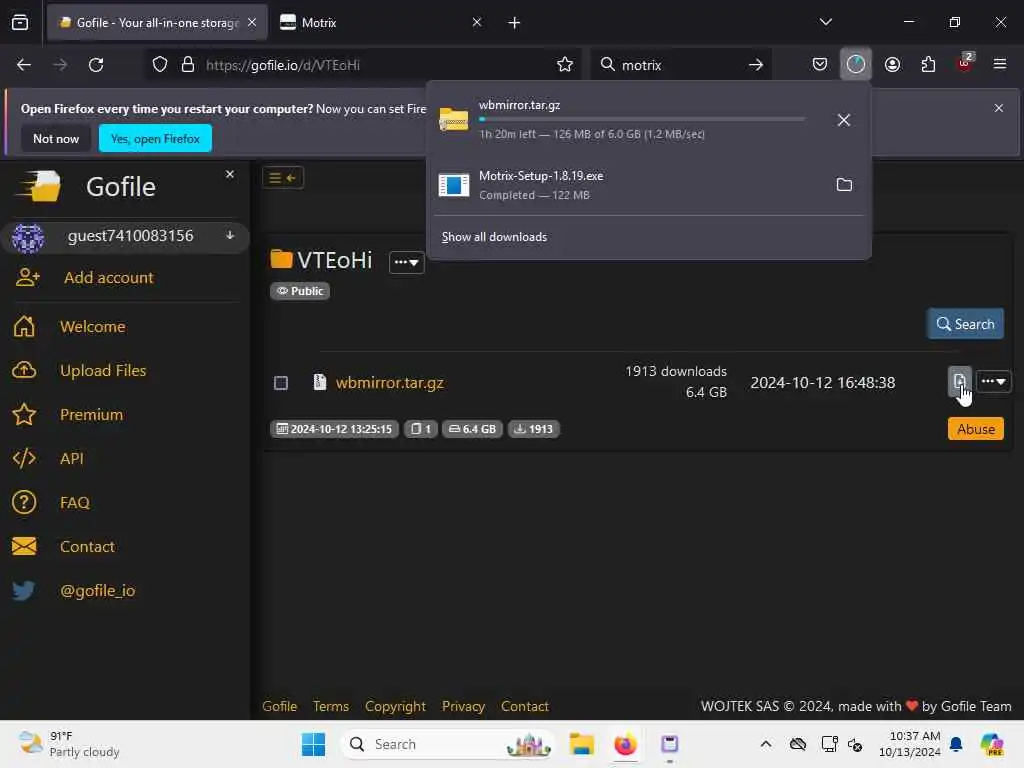
Task: Click the Firefox taskbar icon
Action: [x=625, y=744]
